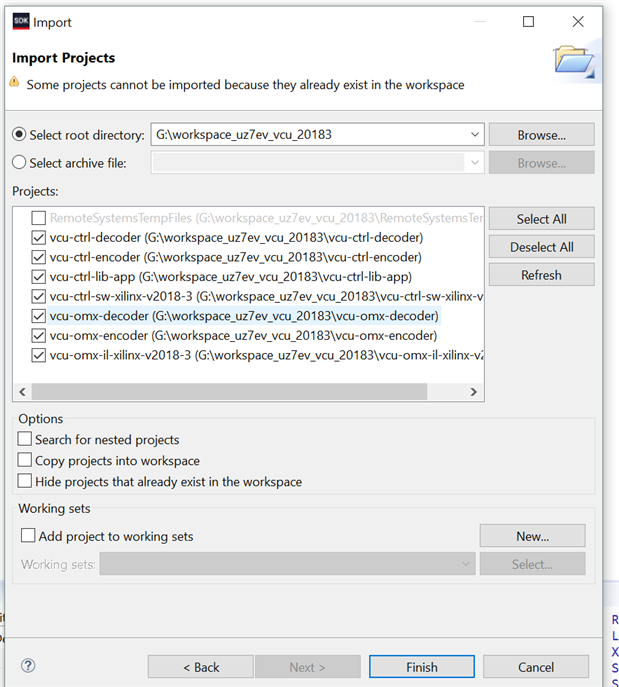The height and width of the screenshot is (687, 619).
Task: Expand the root directory dropdown arrow
Action: click(x=474, y=135)
